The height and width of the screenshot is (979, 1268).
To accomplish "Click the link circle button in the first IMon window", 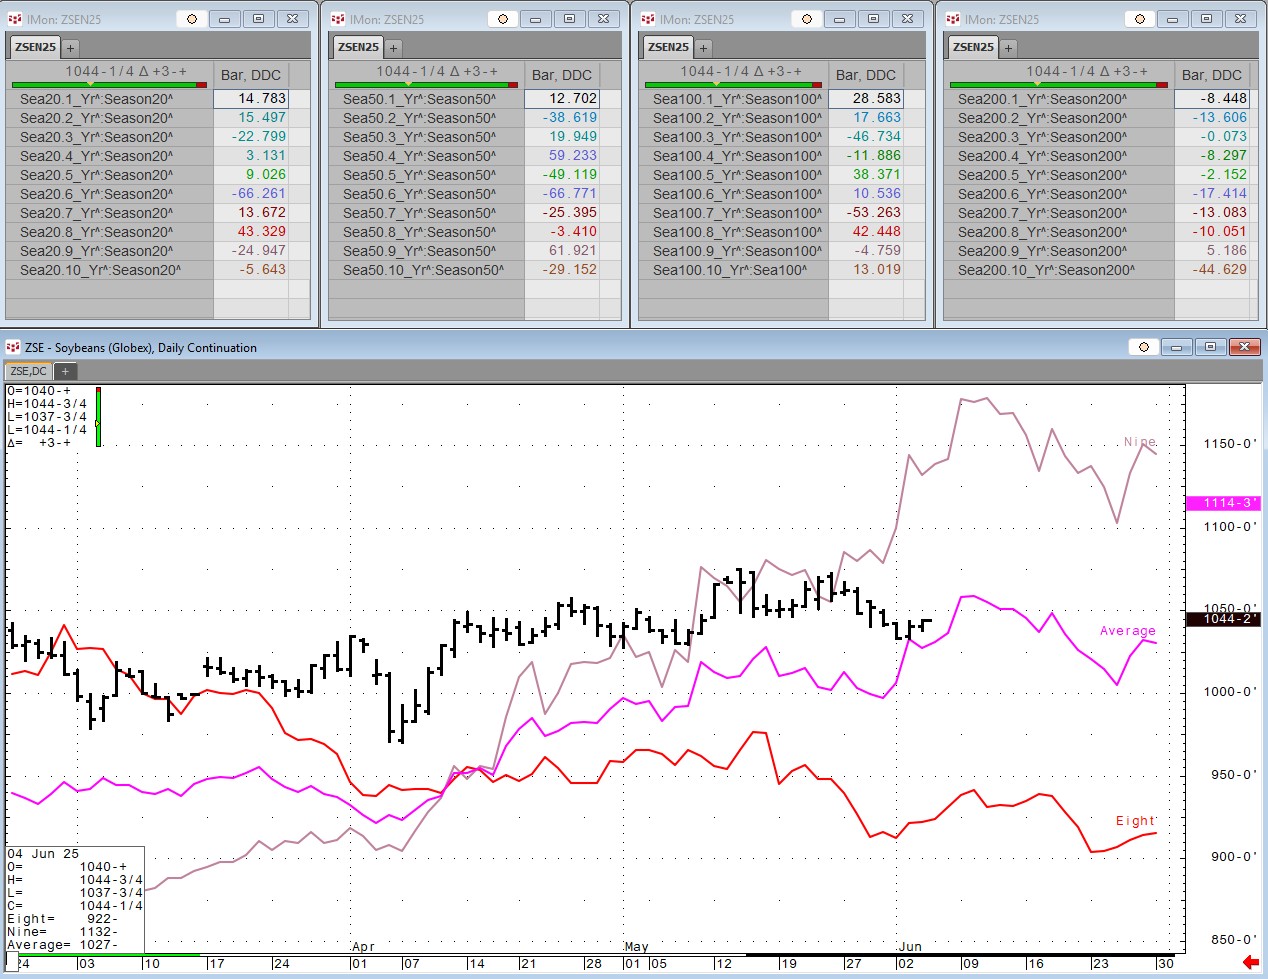I will 192,19.
